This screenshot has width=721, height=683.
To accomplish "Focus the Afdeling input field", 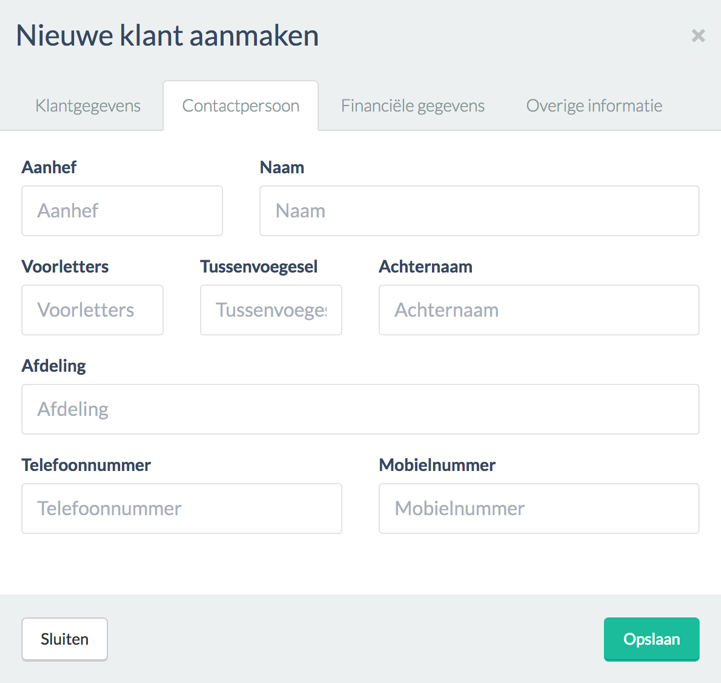I will [x=360, y=409].
